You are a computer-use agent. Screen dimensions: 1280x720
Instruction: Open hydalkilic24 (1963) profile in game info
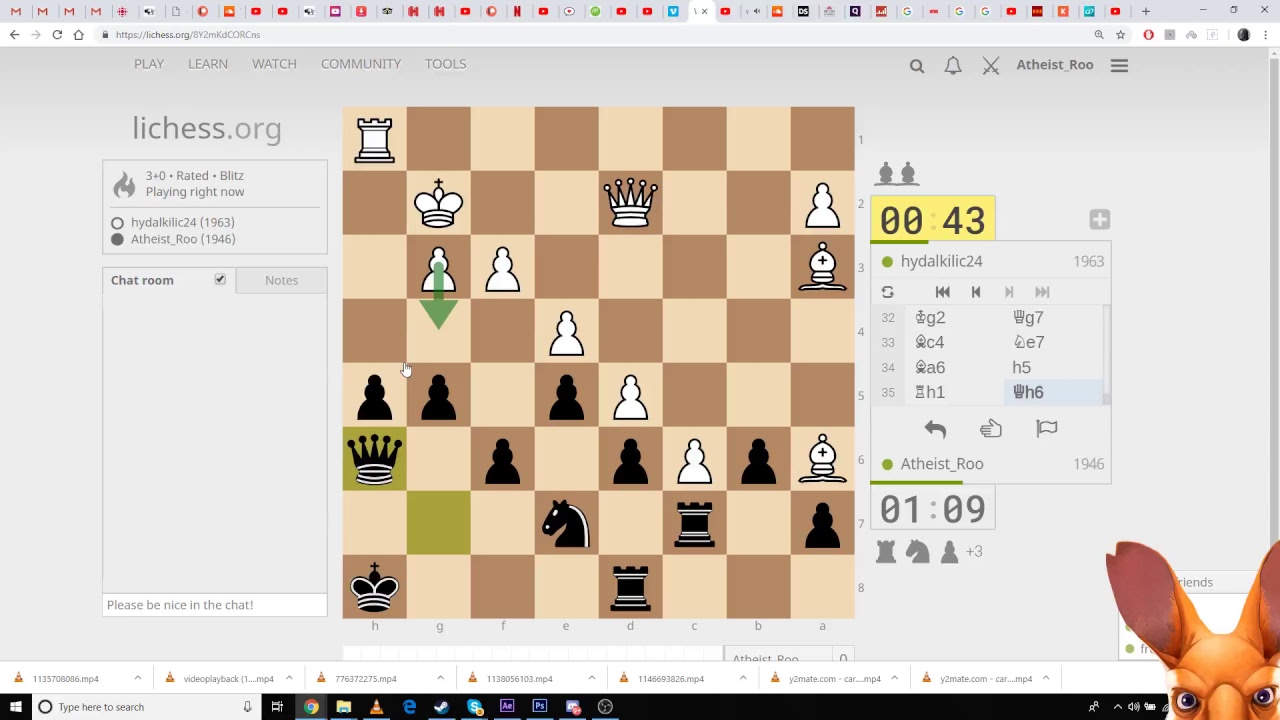pos(183,222)
